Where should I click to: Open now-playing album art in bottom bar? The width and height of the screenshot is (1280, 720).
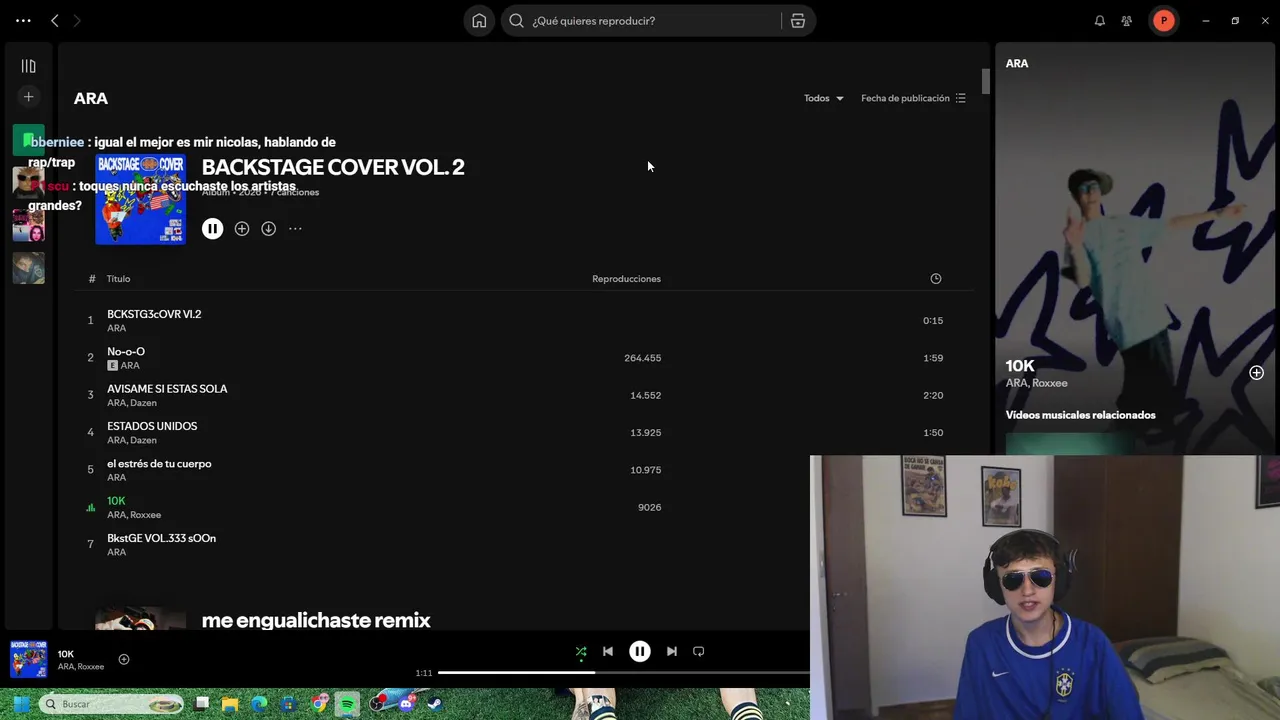[28, 659]
